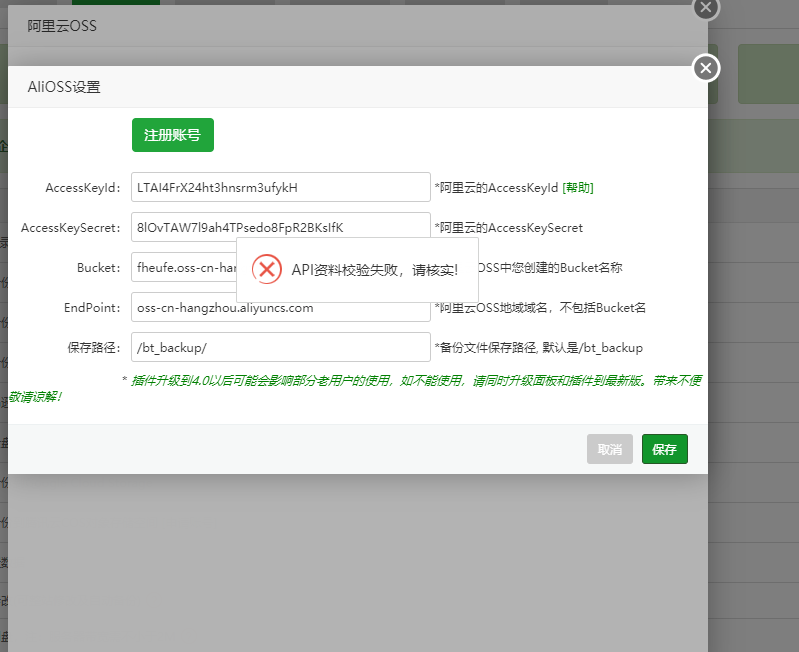Close the AliOSS设置 dialog with the X icon
The image size is (799, 652).
[706, 68]
